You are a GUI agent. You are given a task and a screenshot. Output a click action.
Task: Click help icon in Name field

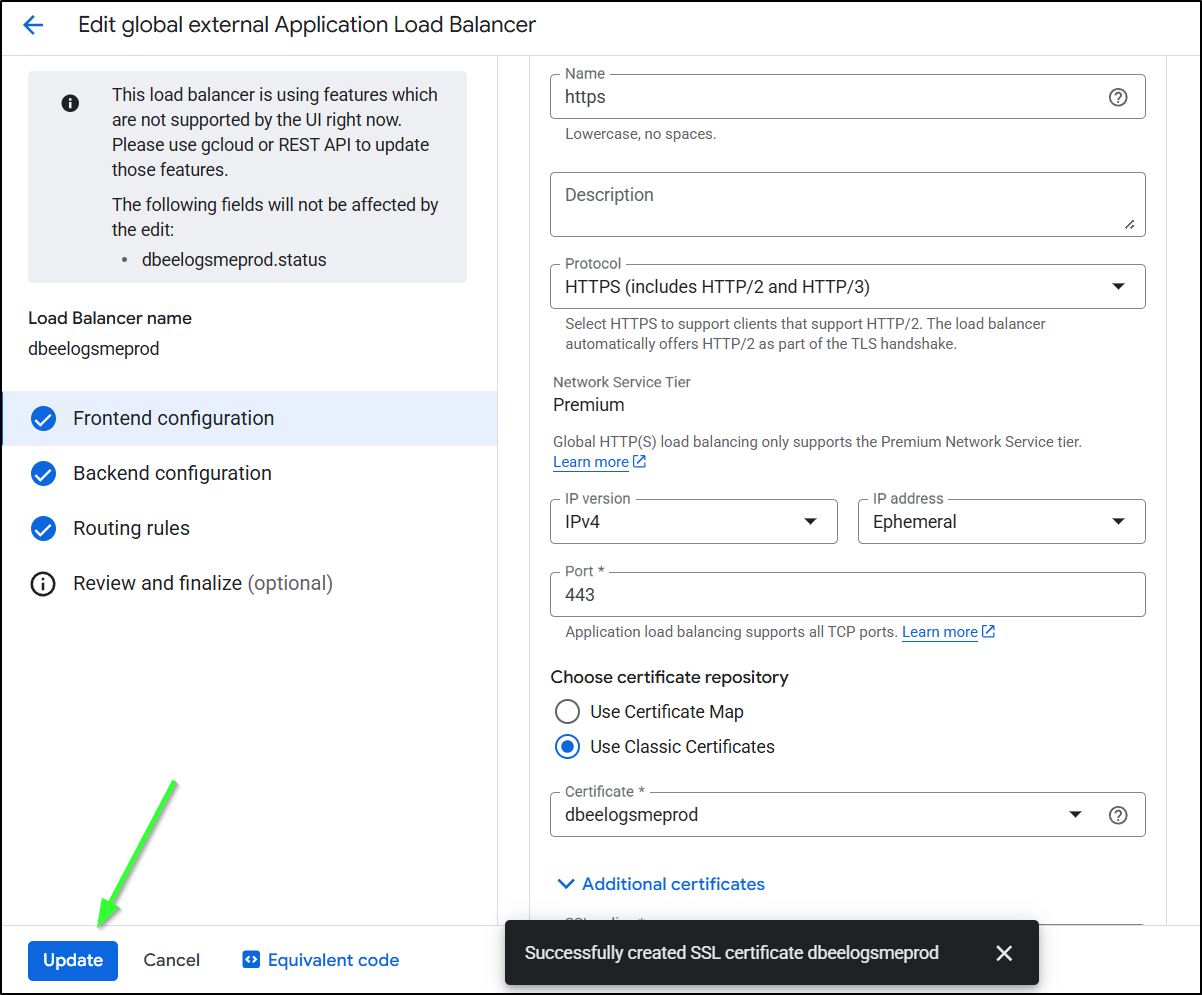1118,97
